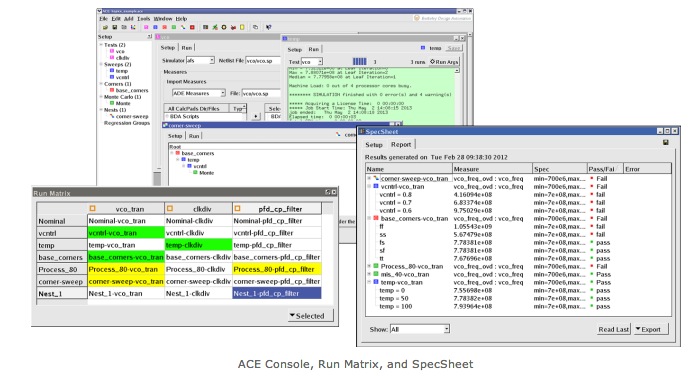
Task: Open the File menu
Action: (104, 19)
